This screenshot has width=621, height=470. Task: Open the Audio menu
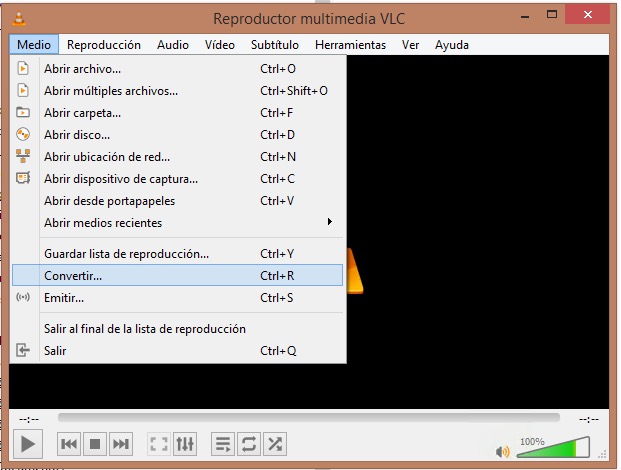coord(173,45)
